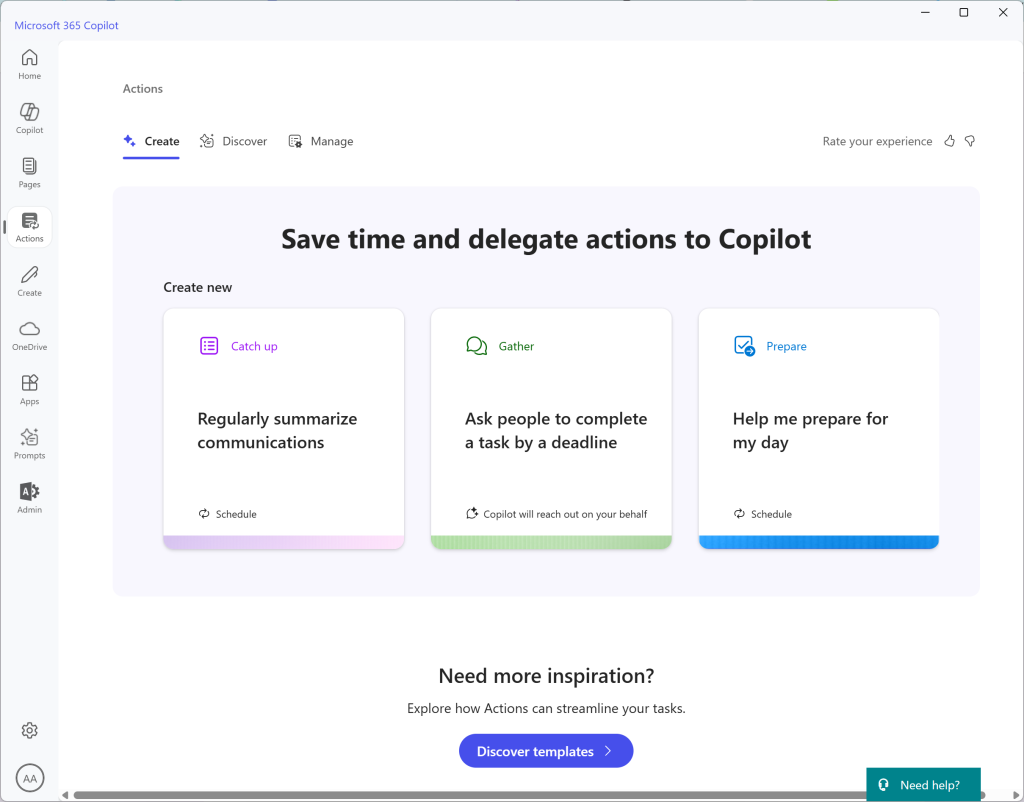Click Save time and delegate actions heading

546,239
